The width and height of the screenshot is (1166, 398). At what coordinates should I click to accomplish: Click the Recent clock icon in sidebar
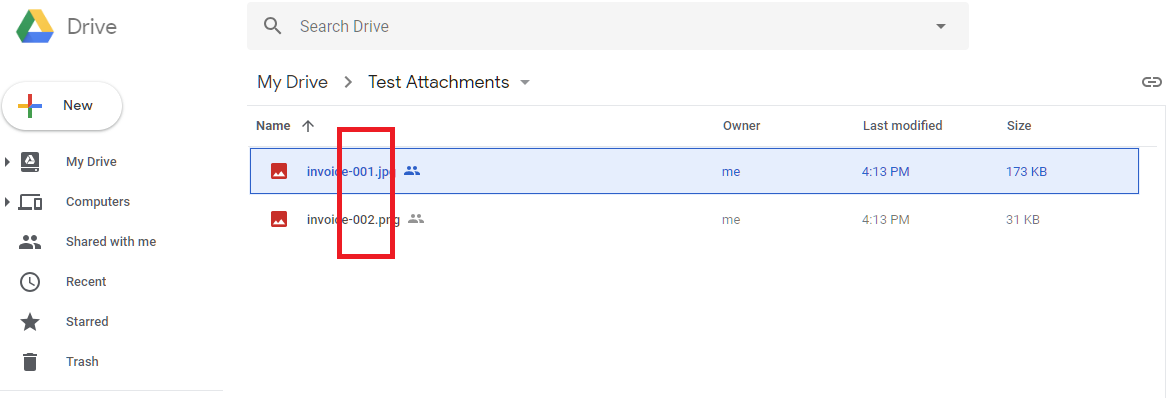(30, 281)
